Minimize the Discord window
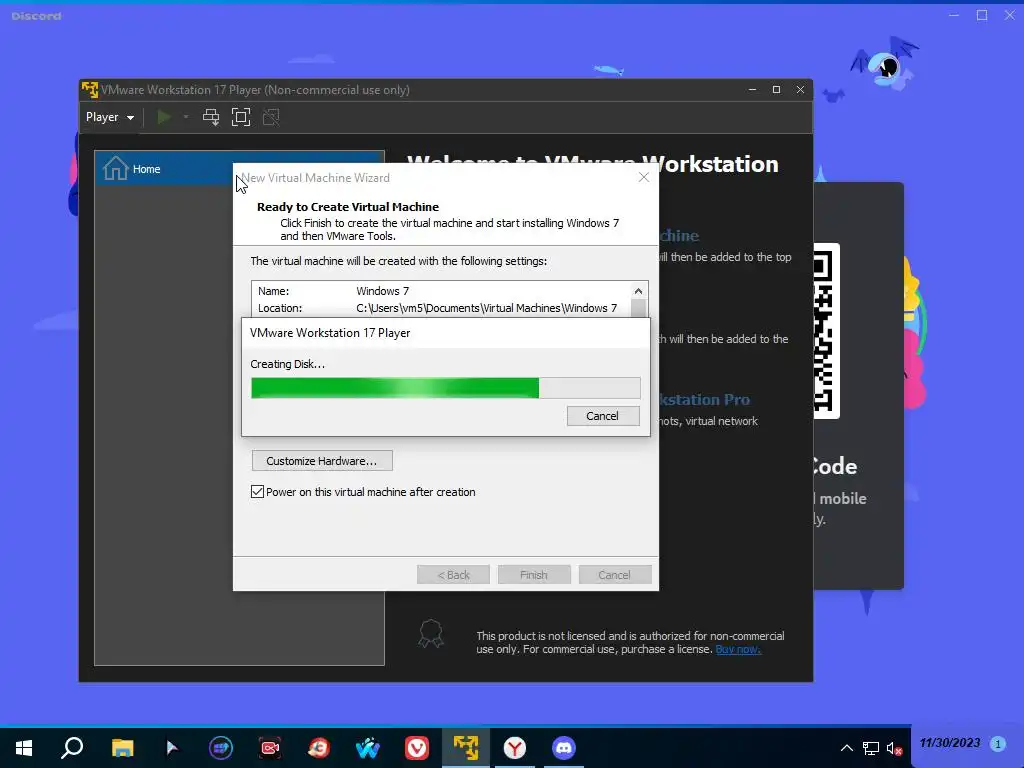The image size is (1024, 768). [954, 15]
